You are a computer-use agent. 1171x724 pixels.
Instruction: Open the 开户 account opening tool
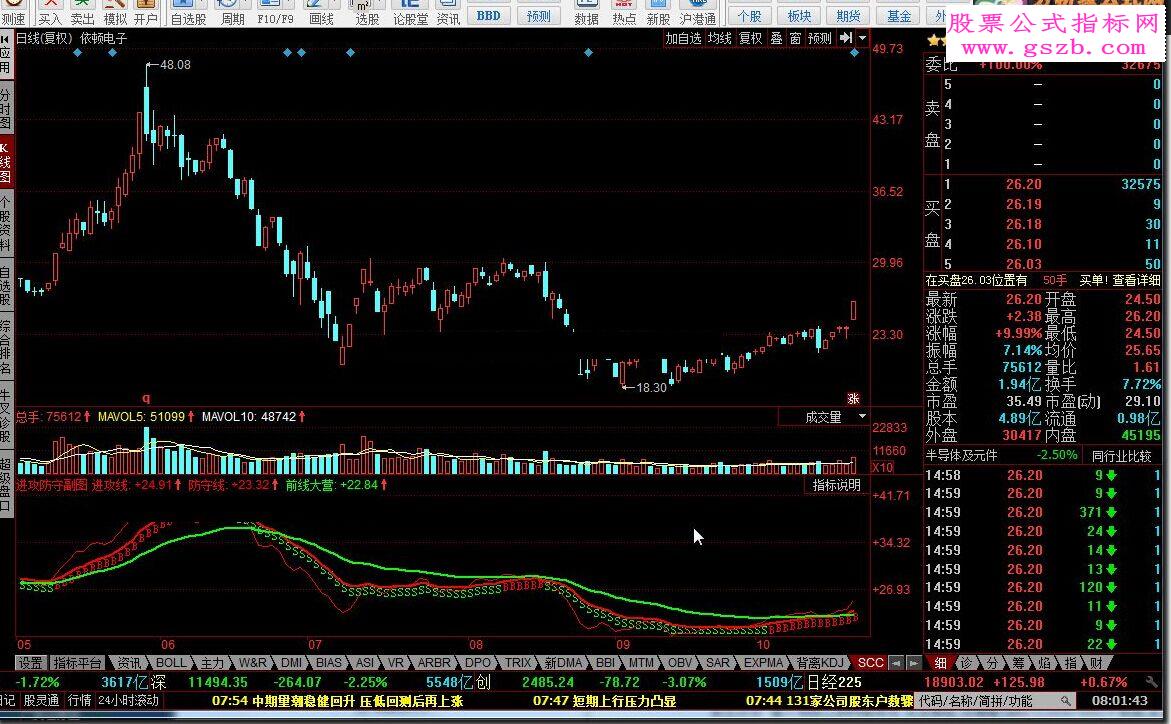[146, 13]
